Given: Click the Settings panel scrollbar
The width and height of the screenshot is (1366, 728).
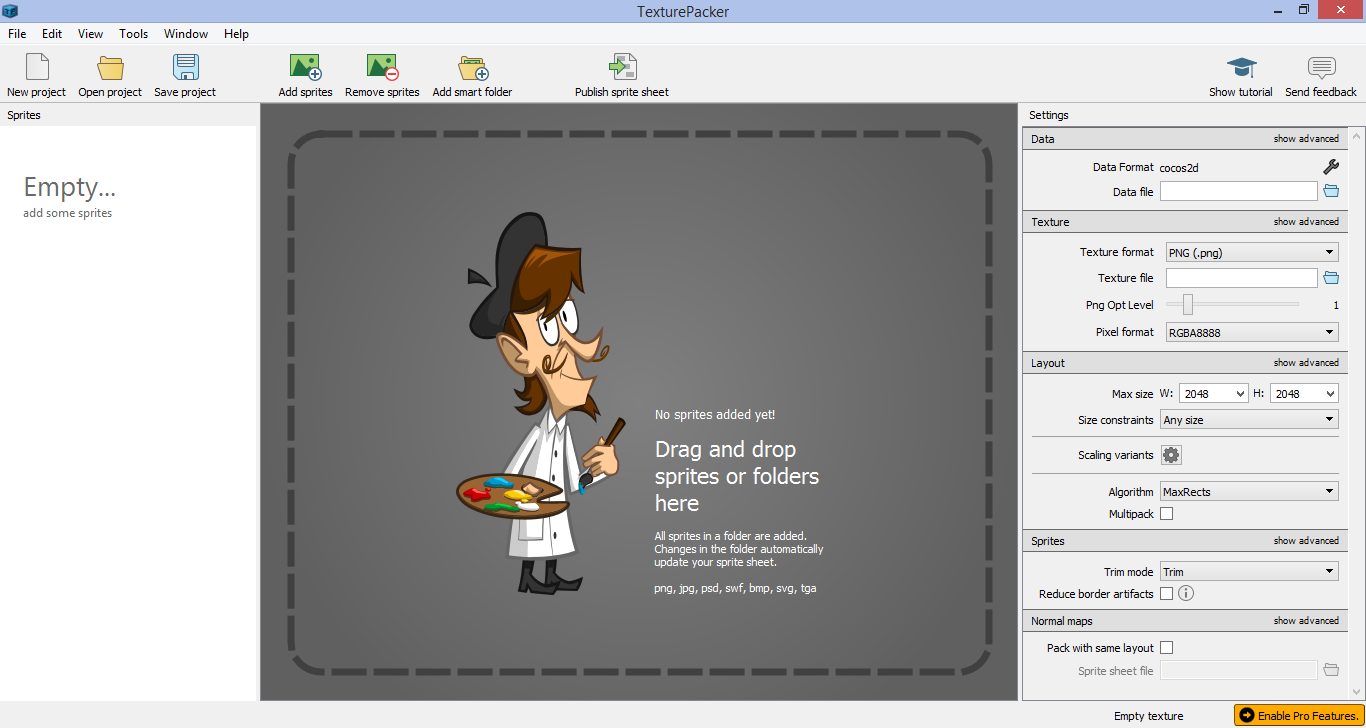Looking at the screenshot, I should tap(1356, 413).
